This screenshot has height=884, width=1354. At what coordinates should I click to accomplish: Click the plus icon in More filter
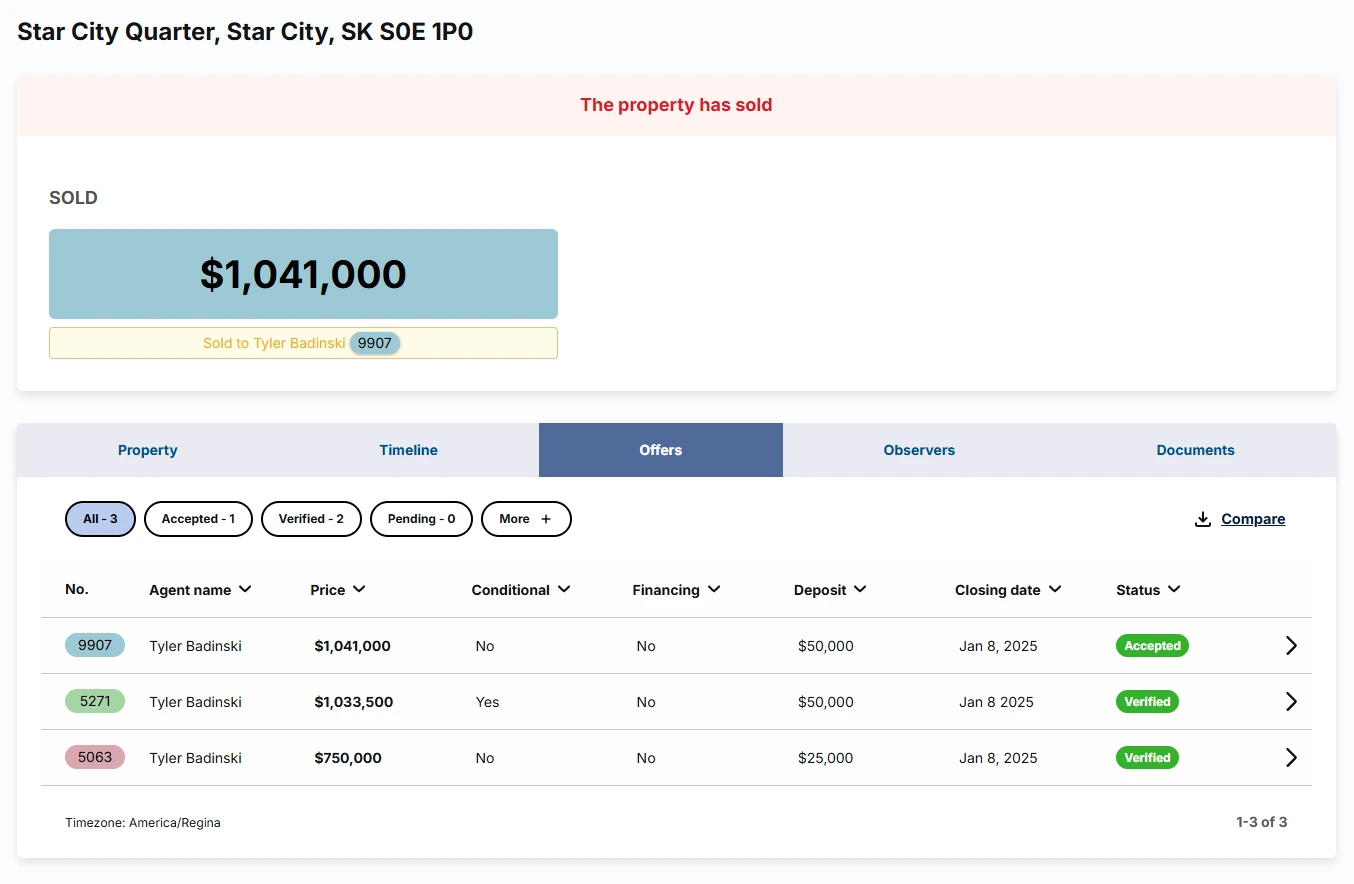[546, 519]
